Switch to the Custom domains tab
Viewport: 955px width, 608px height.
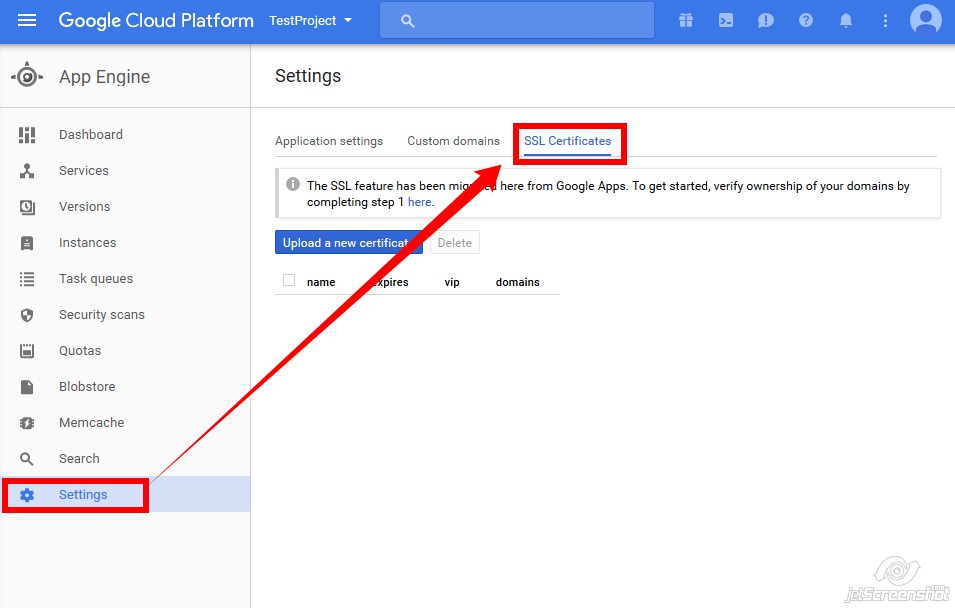click(453, 141)
